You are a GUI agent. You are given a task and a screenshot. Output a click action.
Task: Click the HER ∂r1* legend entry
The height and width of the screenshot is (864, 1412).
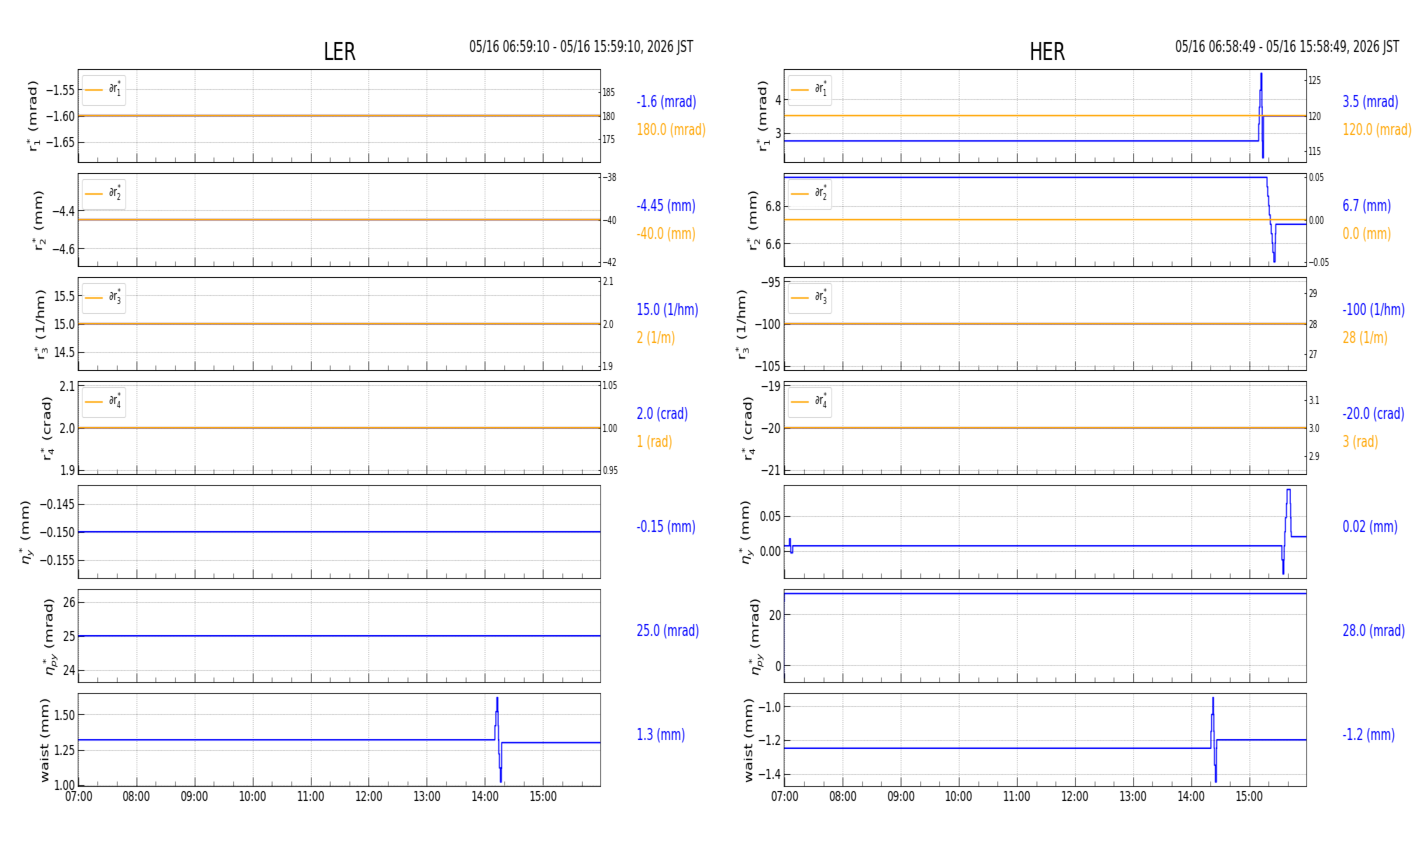(x=810, y=90)
